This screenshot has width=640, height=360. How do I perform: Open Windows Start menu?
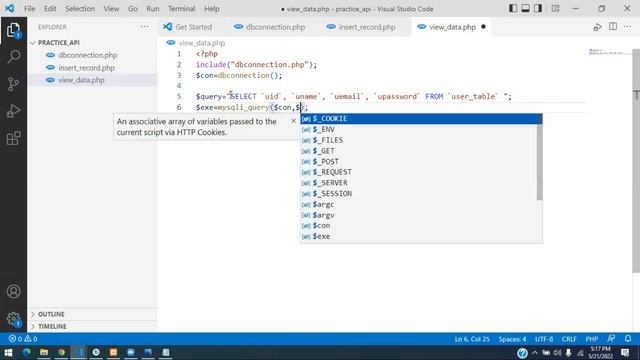pos(8,352)
